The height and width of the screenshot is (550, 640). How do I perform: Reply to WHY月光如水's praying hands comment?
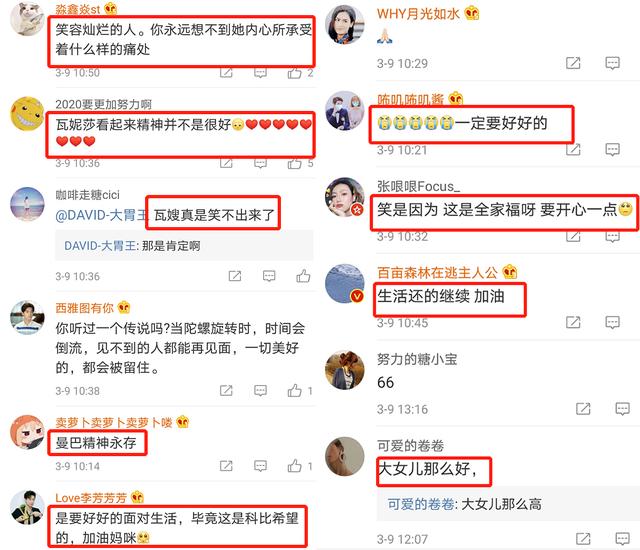pos(612,63)
